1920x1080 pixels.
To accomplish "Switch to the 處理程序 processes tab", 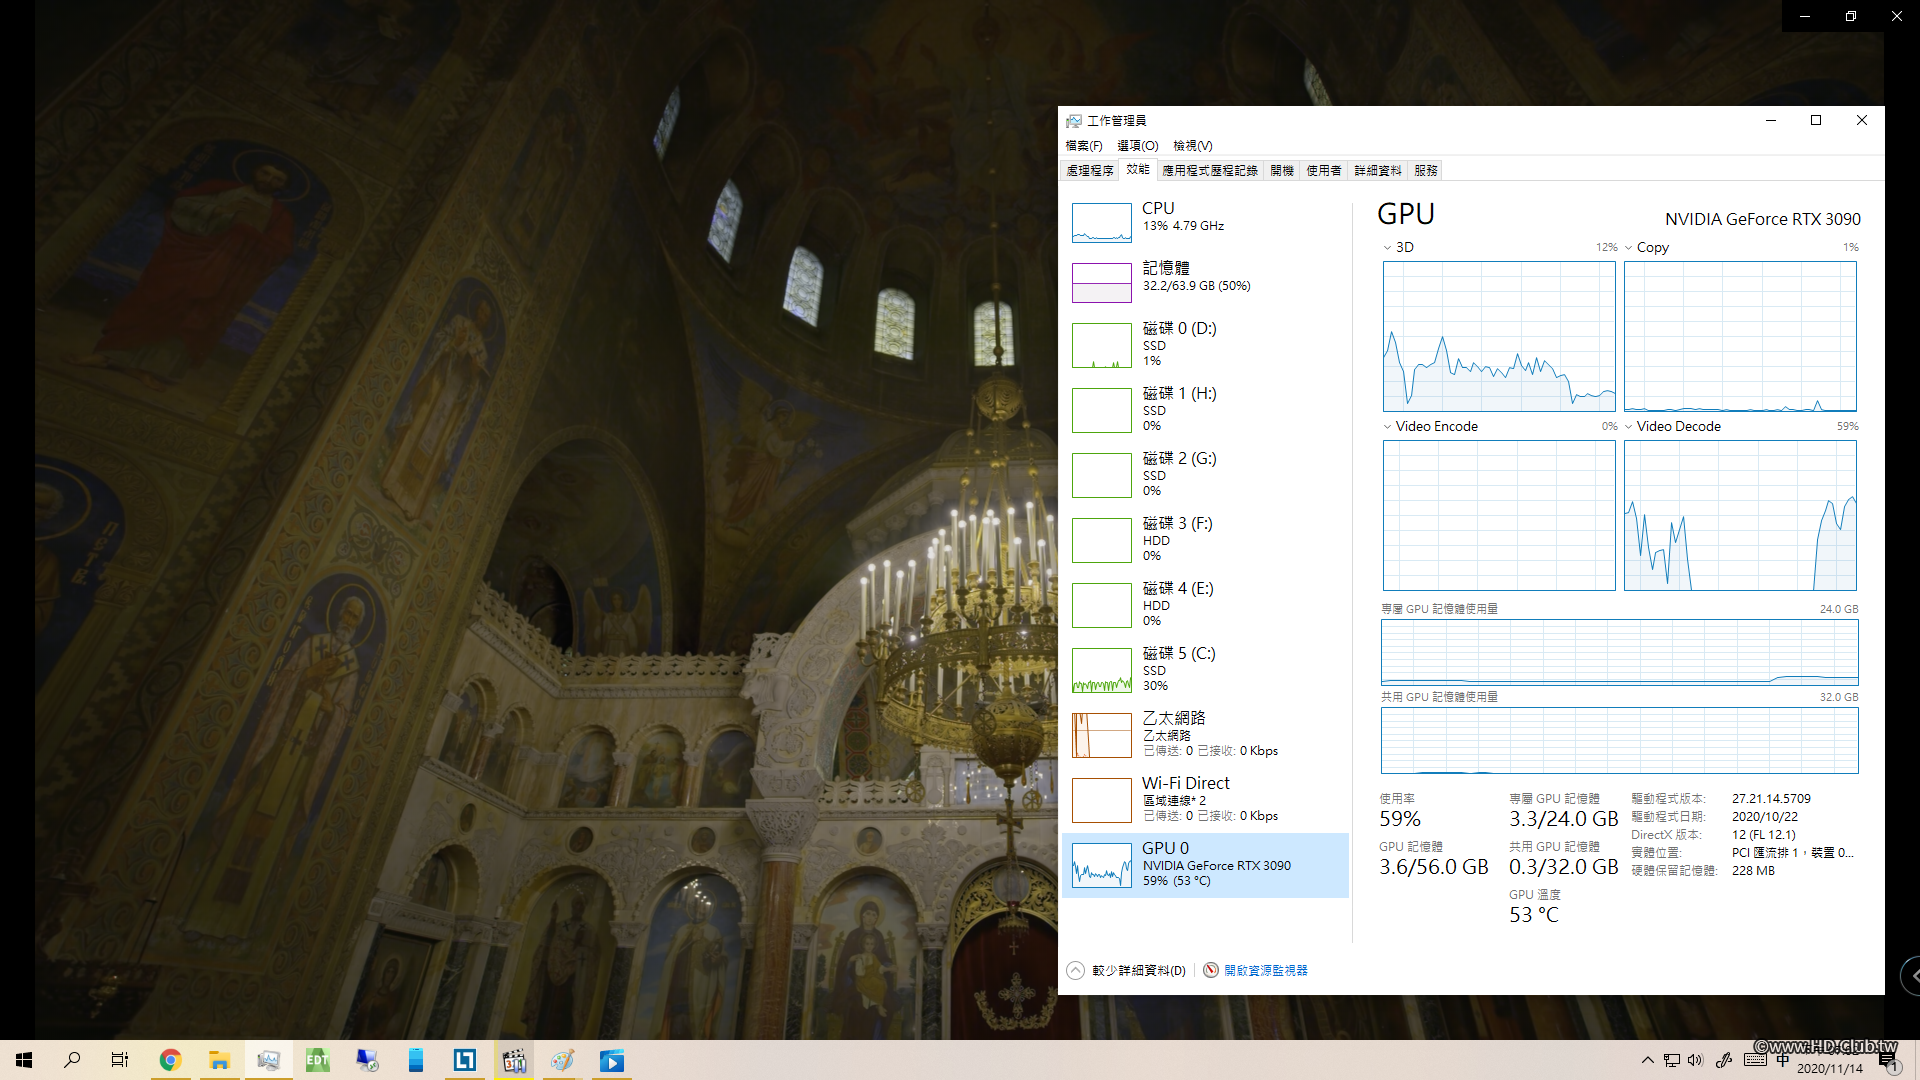I will click(x=1089, y=170).
